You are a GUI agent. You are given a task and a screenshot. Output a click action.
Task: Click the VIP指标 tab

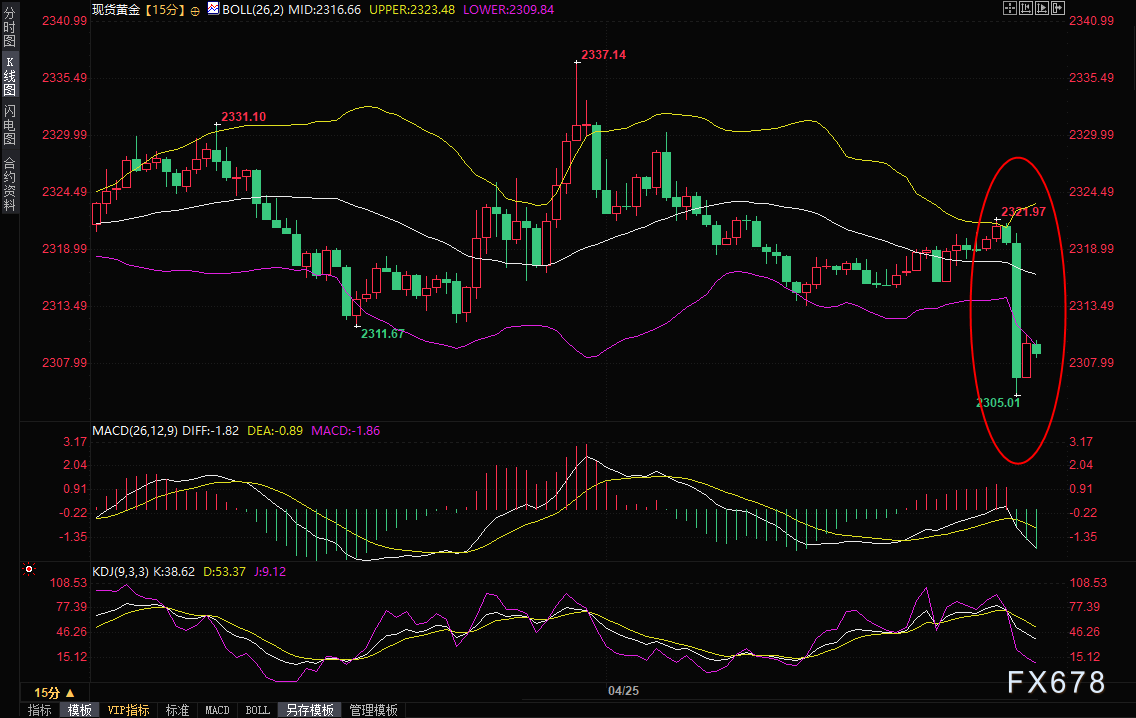(x=129, y=710)
